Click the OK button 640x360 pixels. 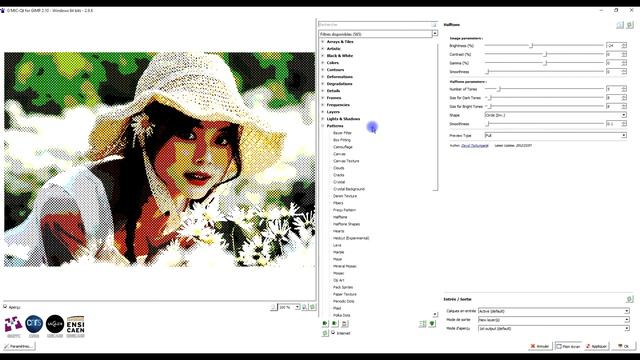tap(623, 346)
